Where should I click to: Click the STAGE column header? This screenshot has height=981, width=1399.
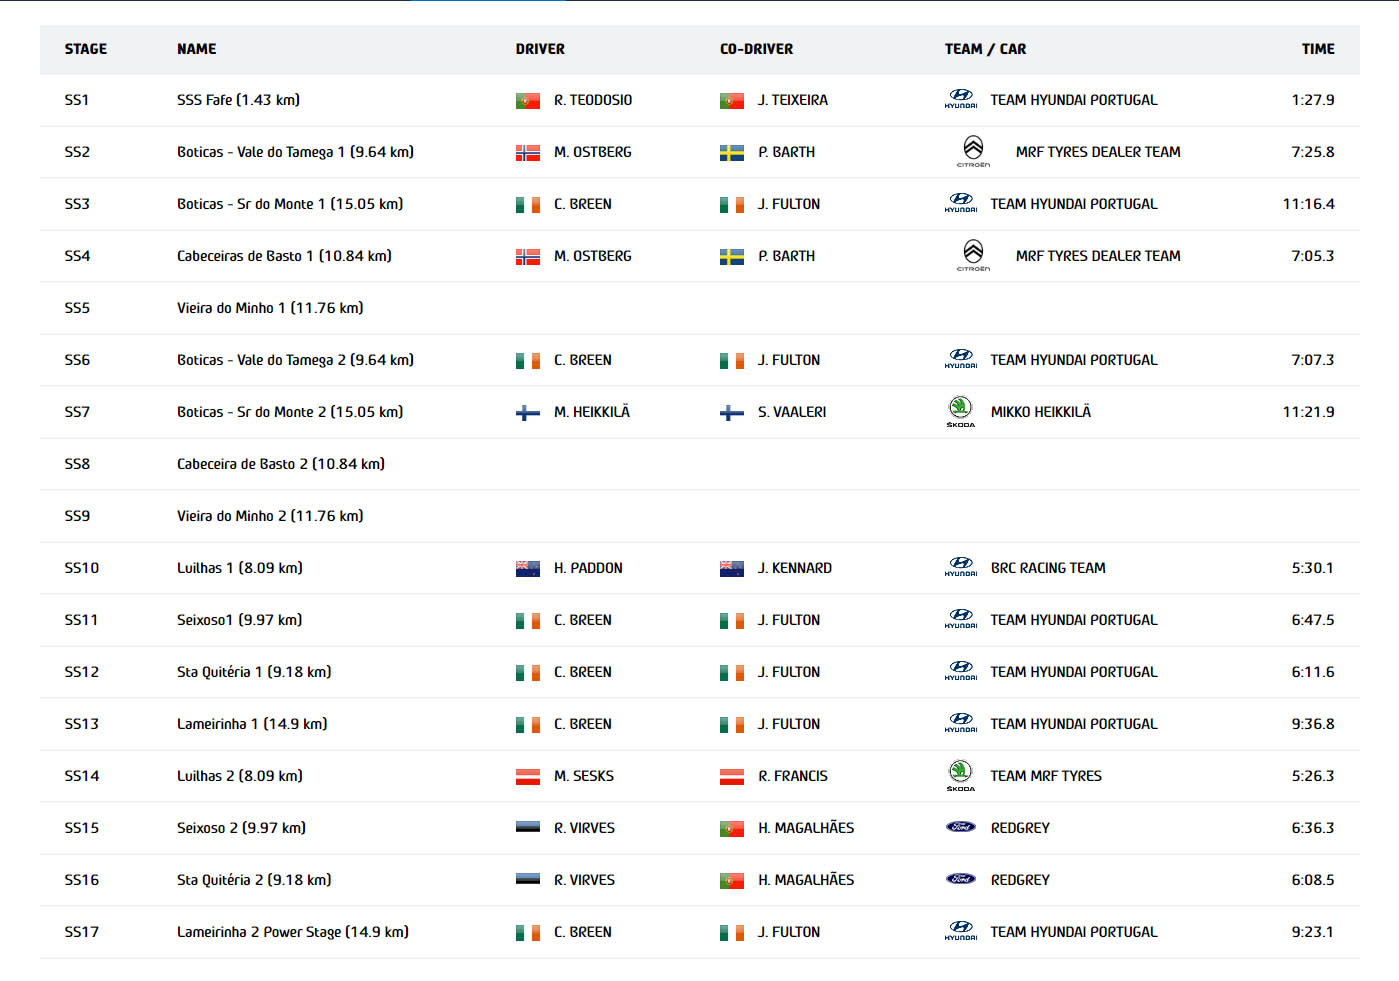point(86,49)
